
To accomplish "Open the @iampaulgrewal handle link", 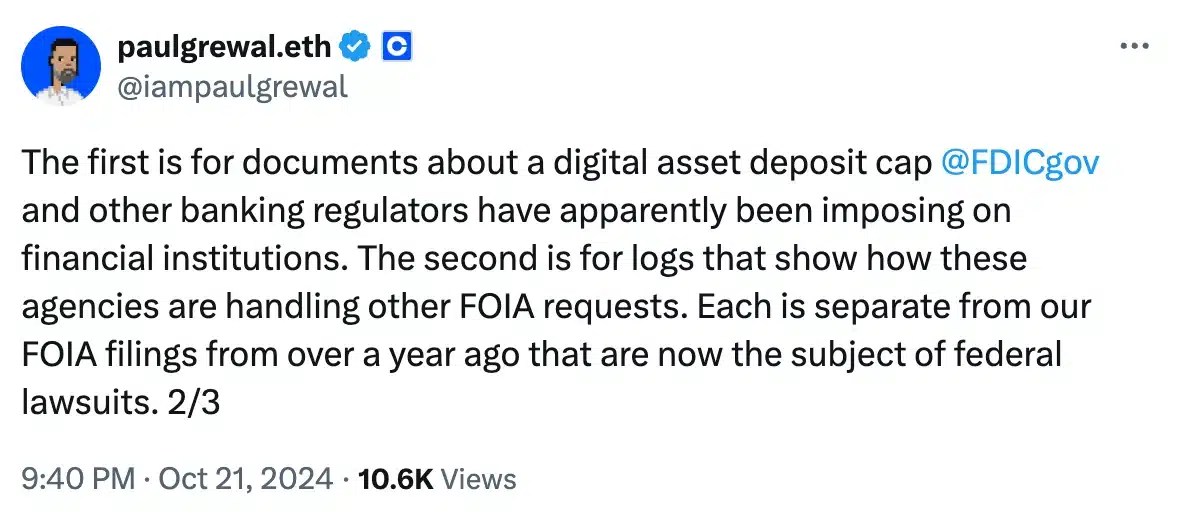I will [x=232, y=87].
